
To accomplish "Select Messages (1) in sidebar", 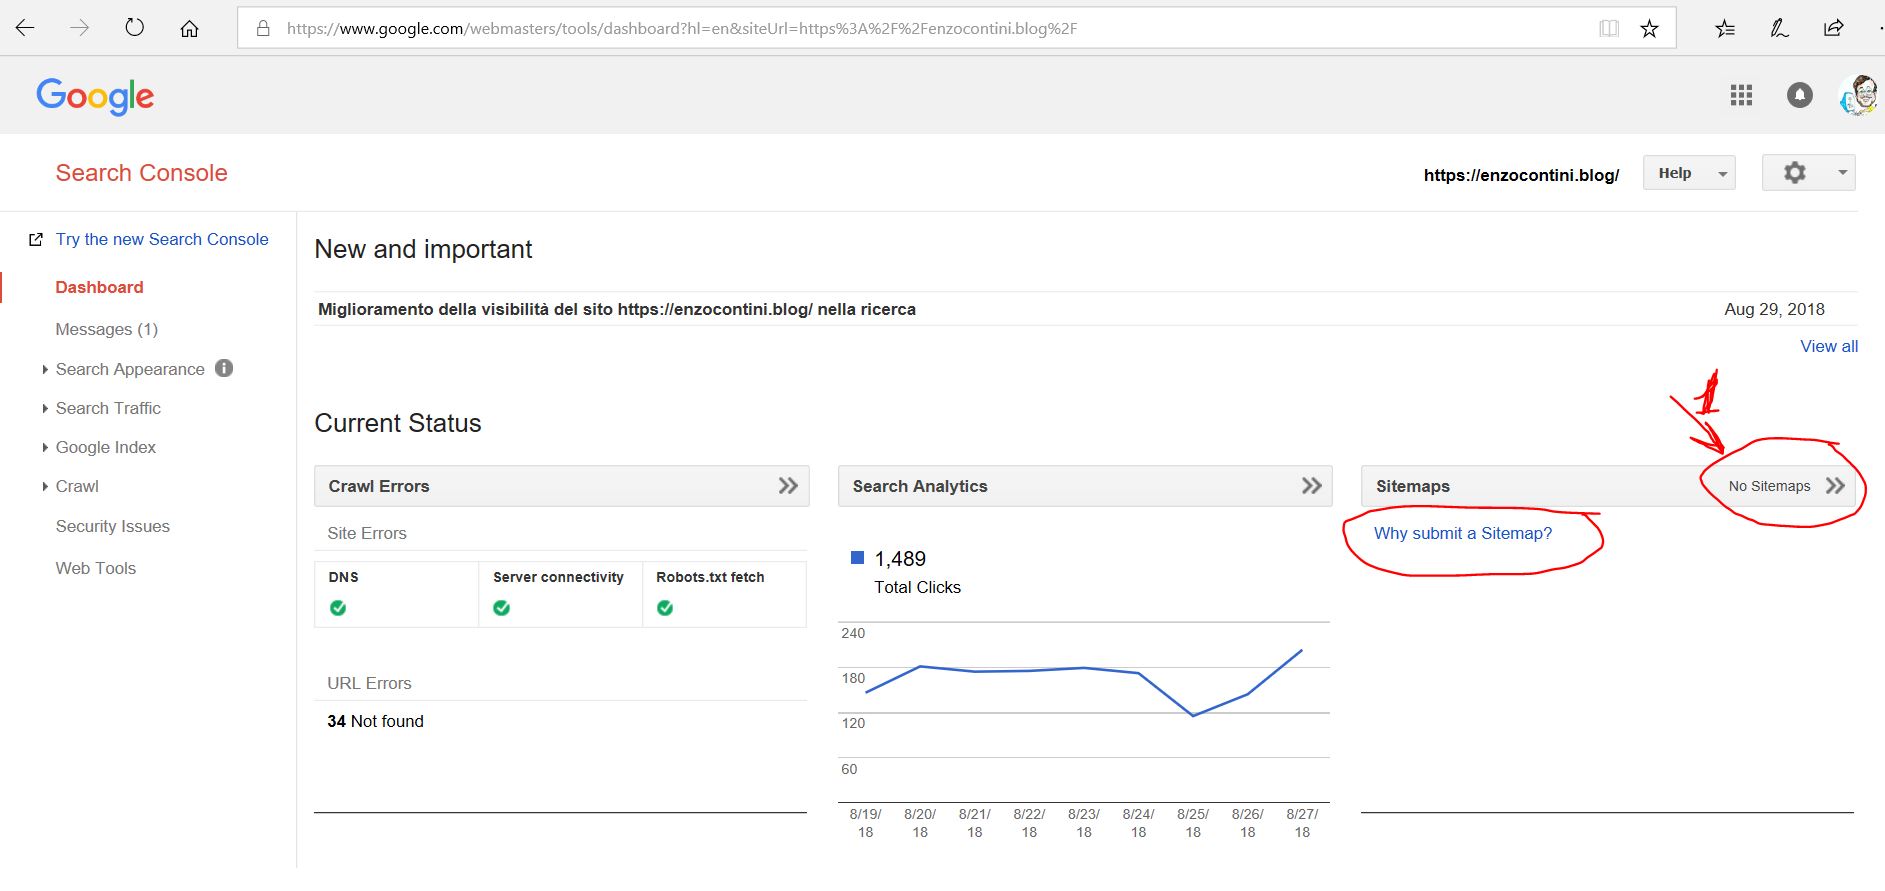I will point(106,329).
